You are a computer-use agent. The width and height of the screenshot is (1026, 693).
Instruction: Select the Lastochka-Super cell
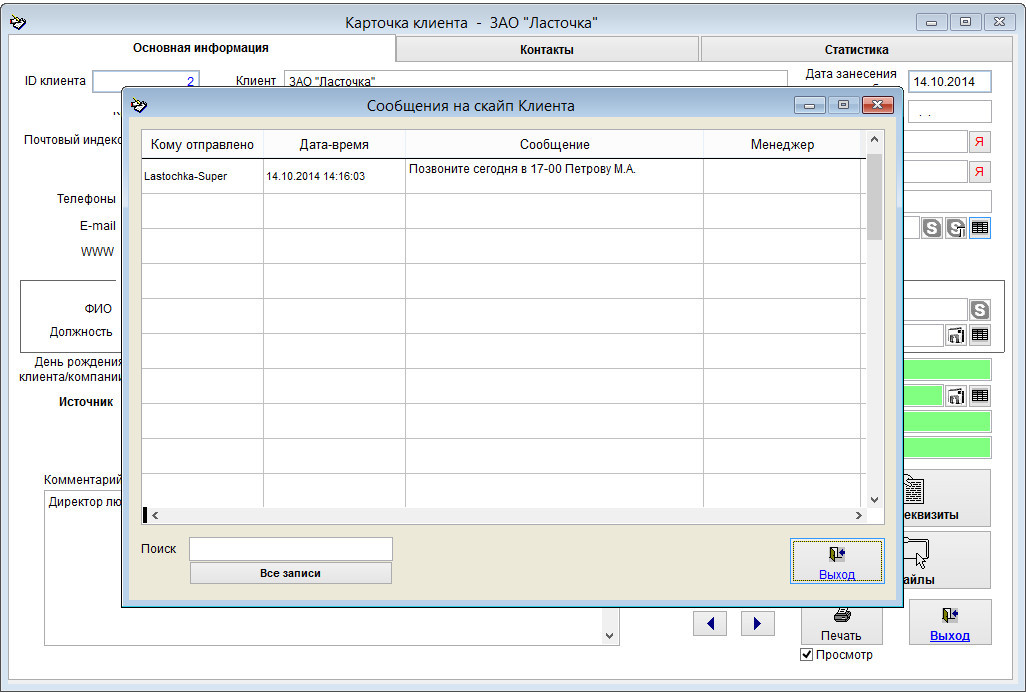point(202,176)
